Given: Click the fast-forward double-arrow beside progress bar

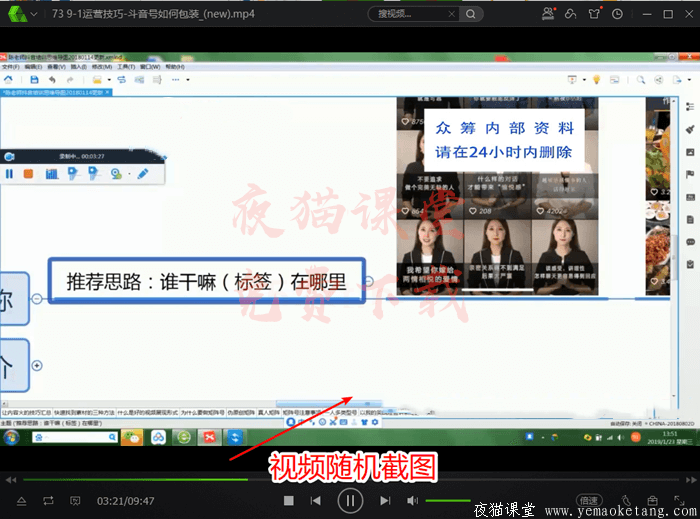Looking at the screenshot, I should pos(691,480).
